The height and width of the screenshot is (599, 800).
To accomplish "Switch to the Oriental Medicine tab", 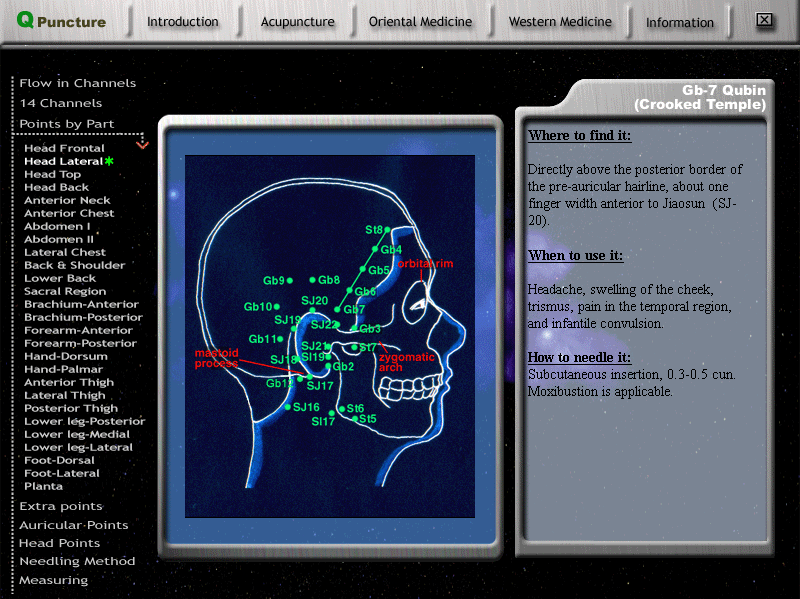I will [x=420, y=22].
